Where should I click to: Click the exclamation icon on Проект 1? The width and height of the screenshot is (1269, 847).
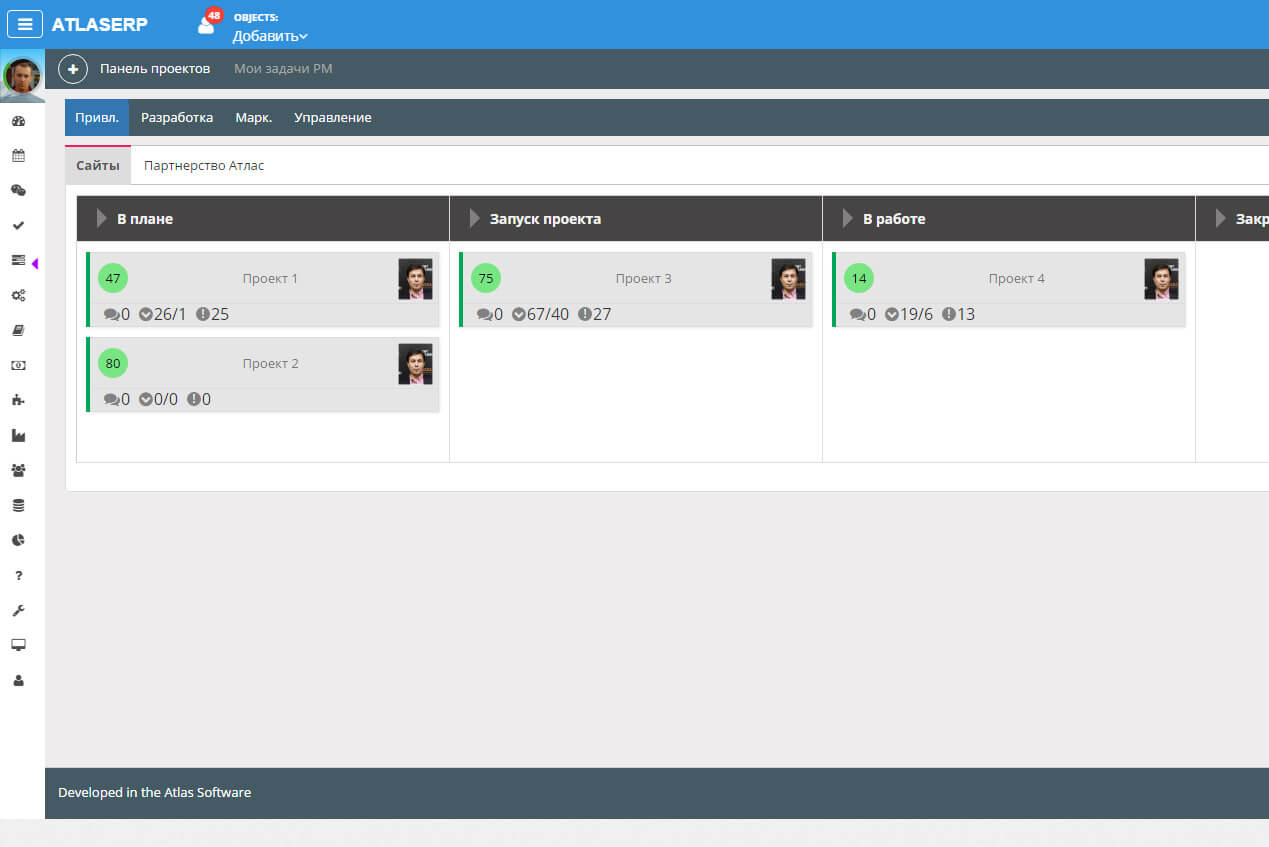coord(202,314)
